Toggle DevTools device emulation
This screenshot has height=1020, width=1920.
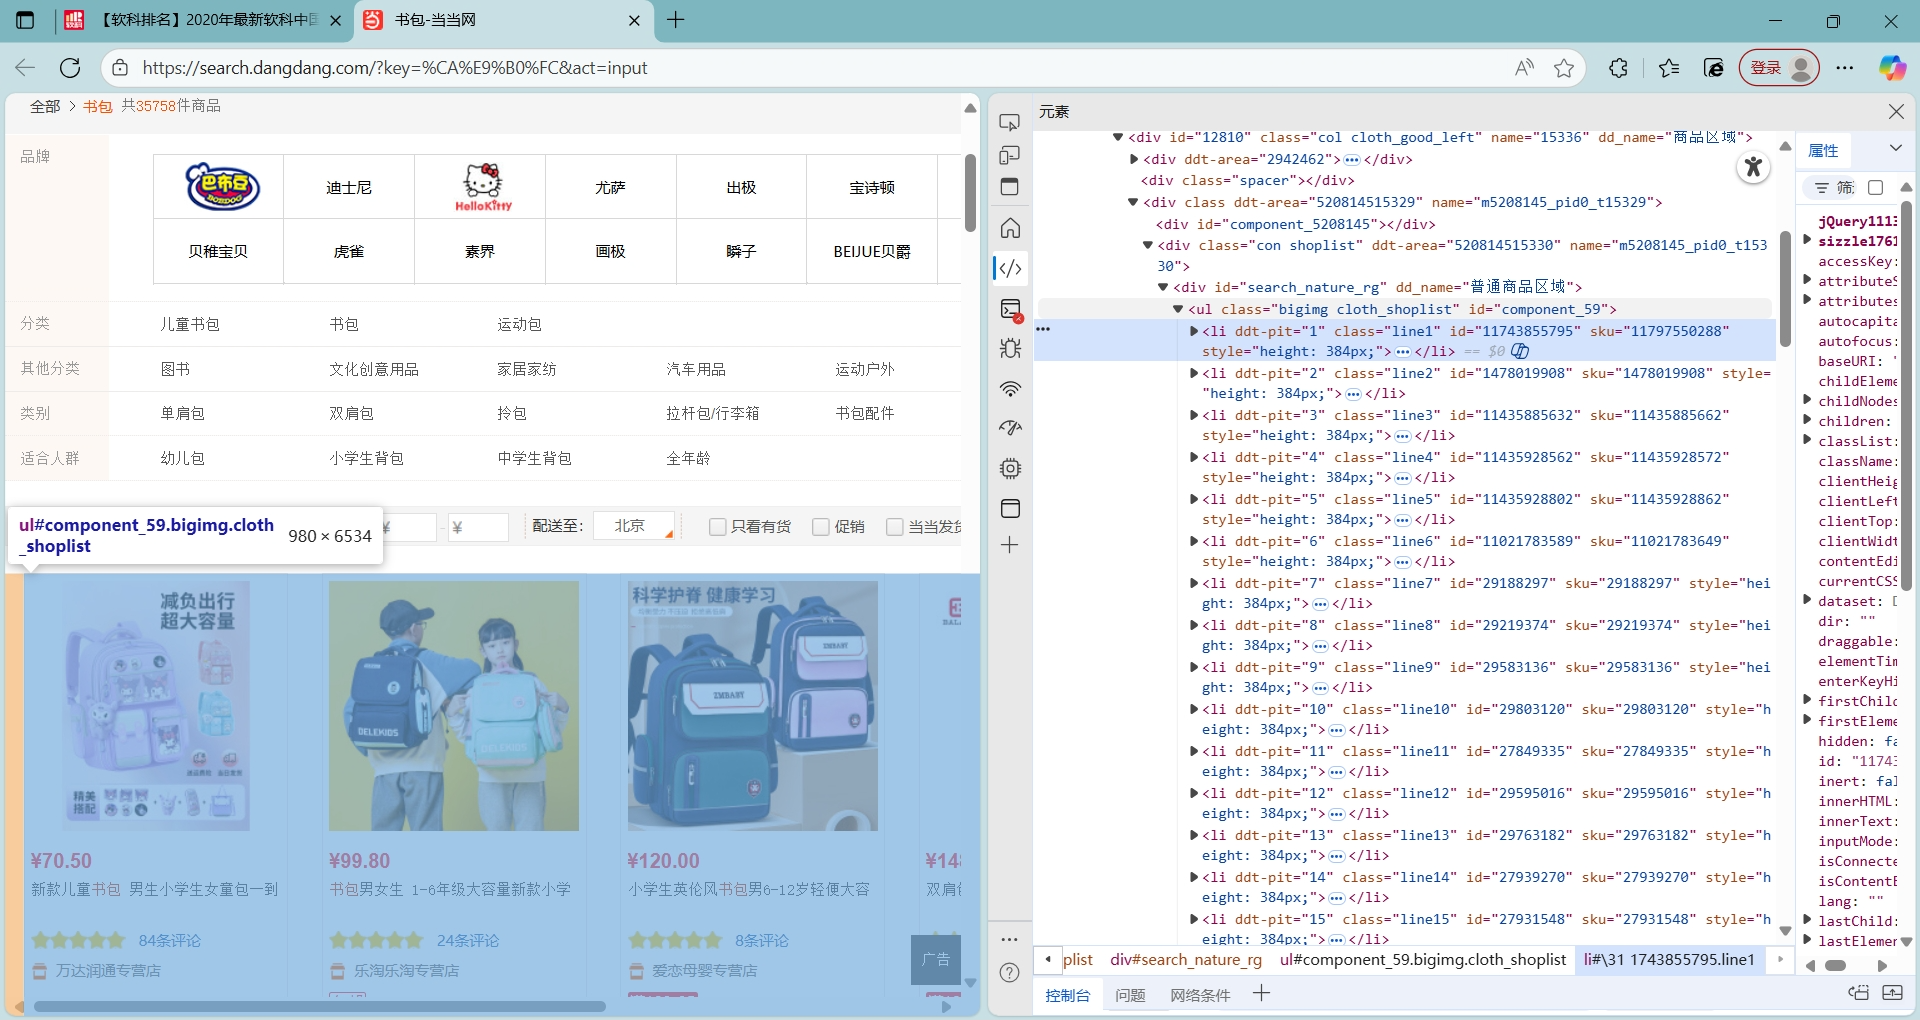click(1010, 155)
